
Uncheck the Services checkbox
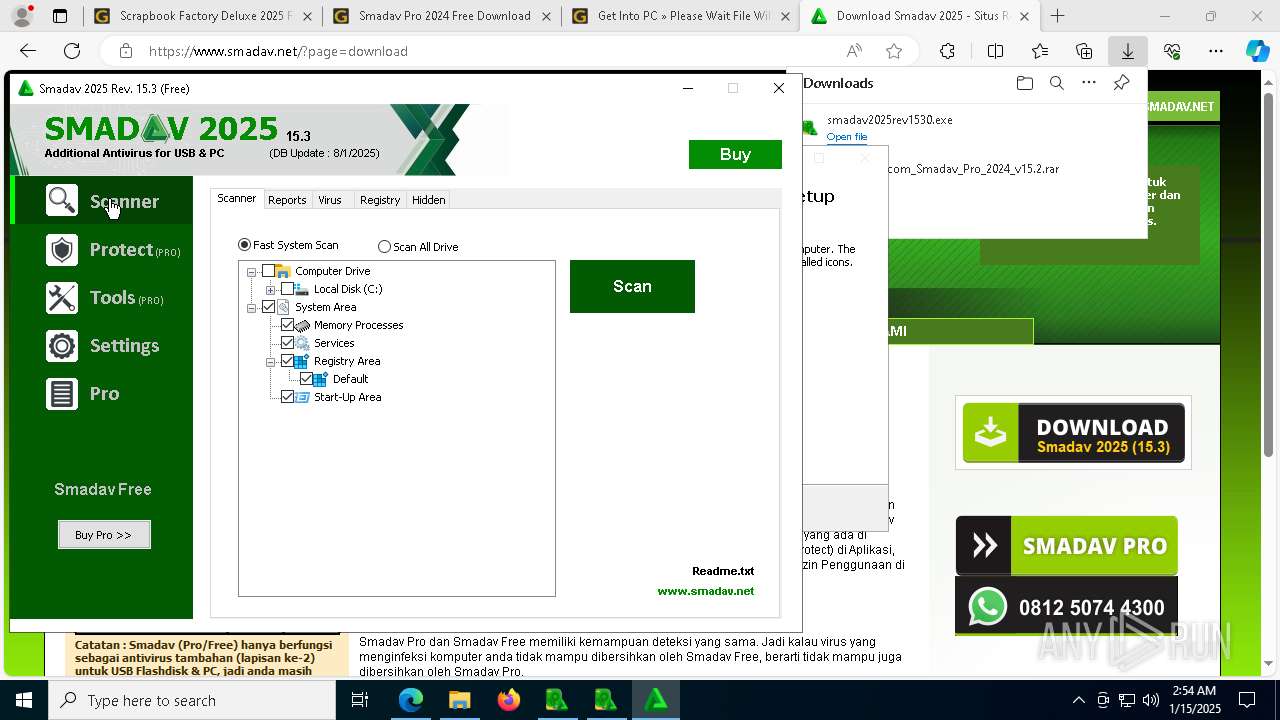[x=287, y=343]
